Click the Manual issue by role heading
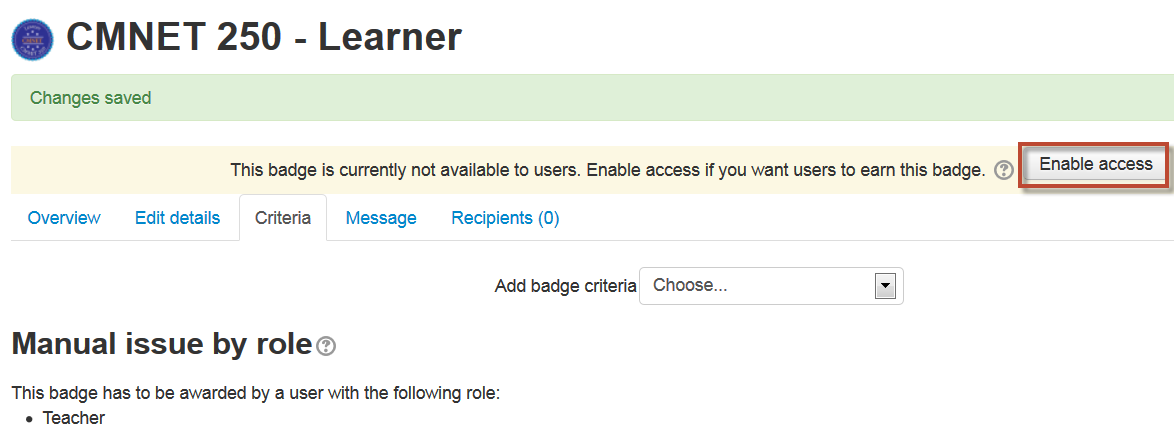The image size is (1174, 442). [x=162, y=345]
